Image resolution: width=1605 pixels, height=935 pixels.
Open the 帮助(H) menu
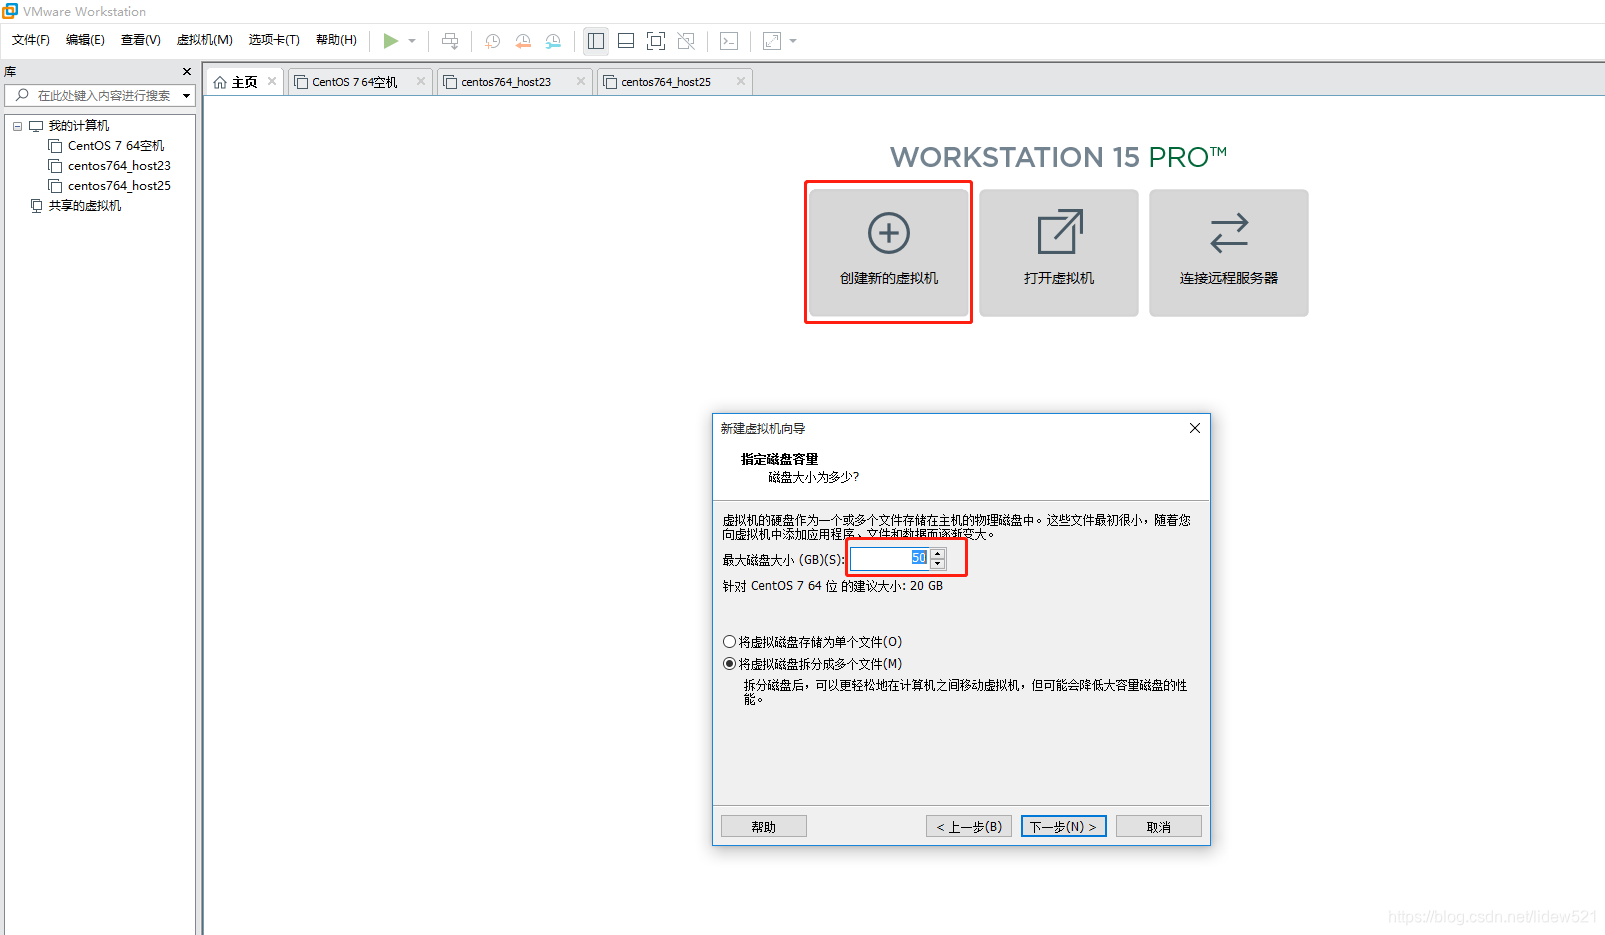336,40
